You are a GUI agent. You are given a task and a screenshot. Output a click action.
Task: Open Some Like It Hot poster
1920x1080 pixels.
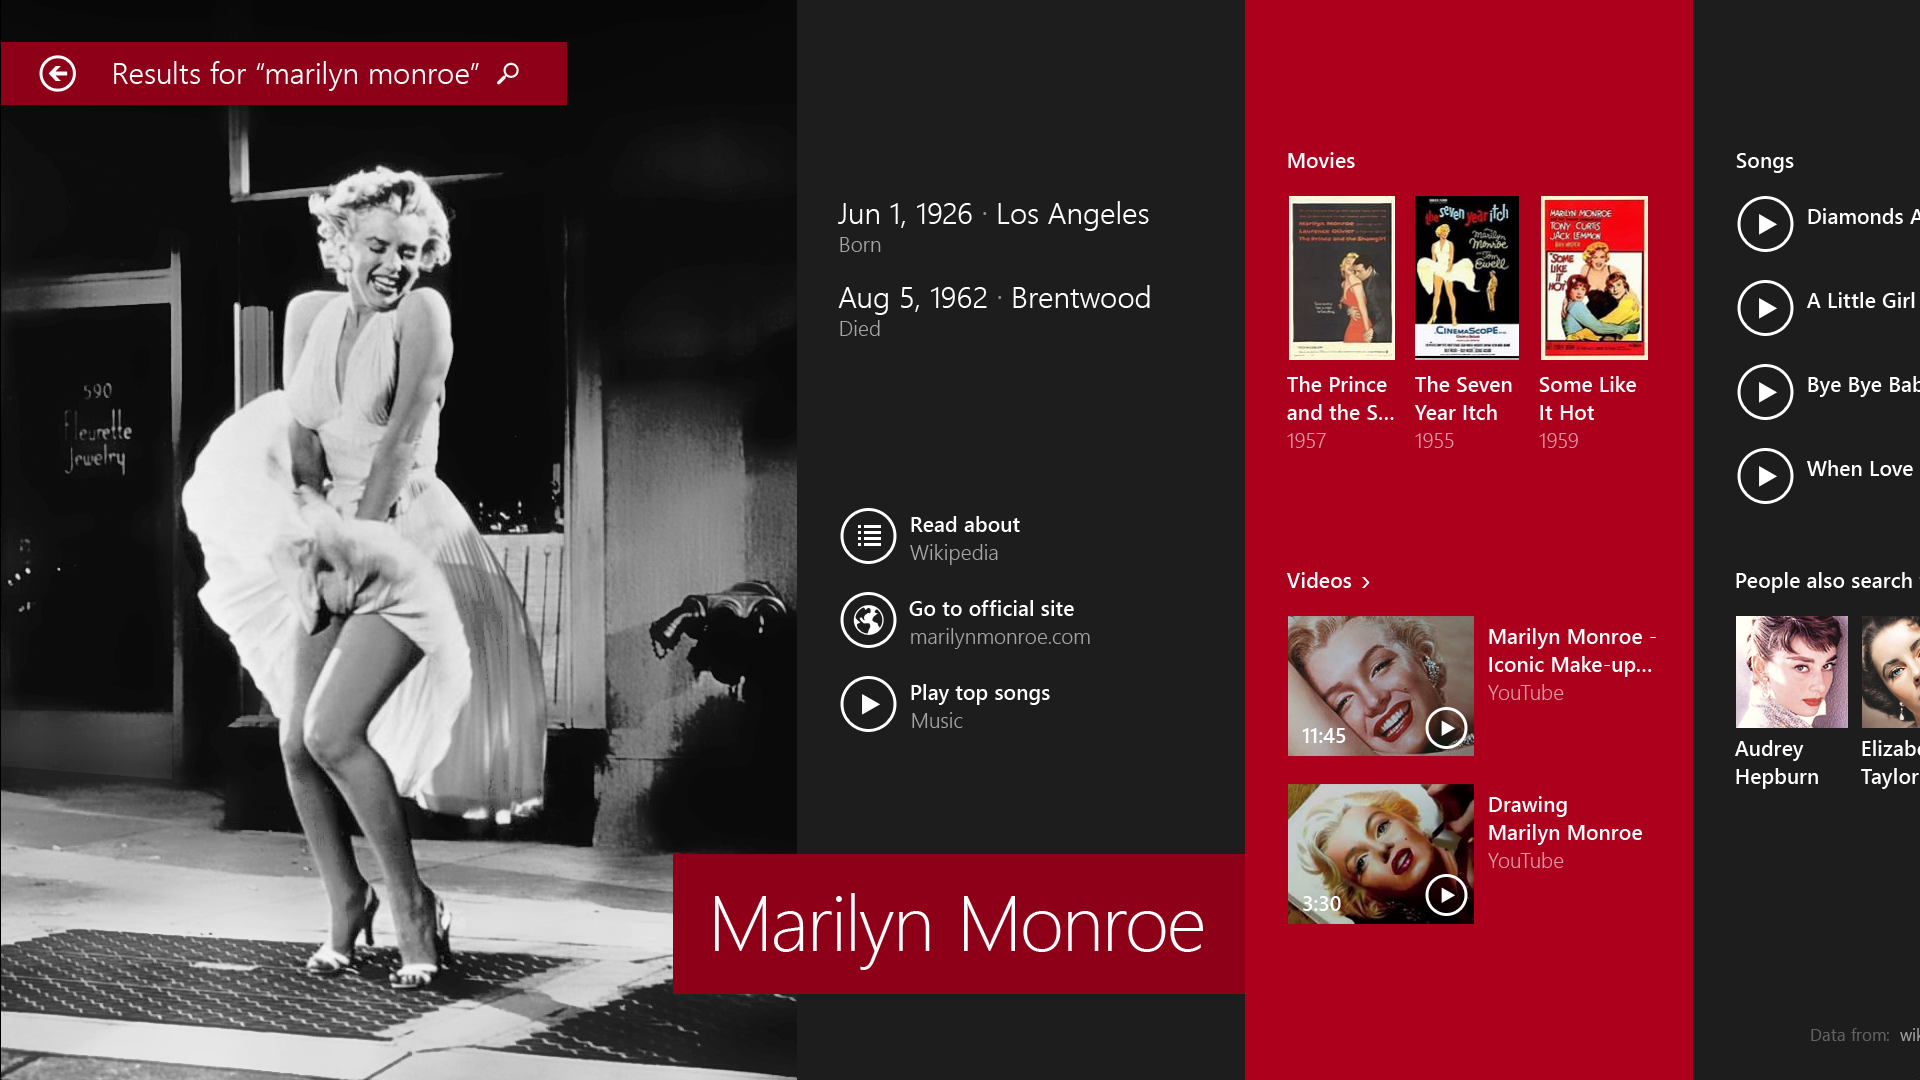coord(1594,278)
